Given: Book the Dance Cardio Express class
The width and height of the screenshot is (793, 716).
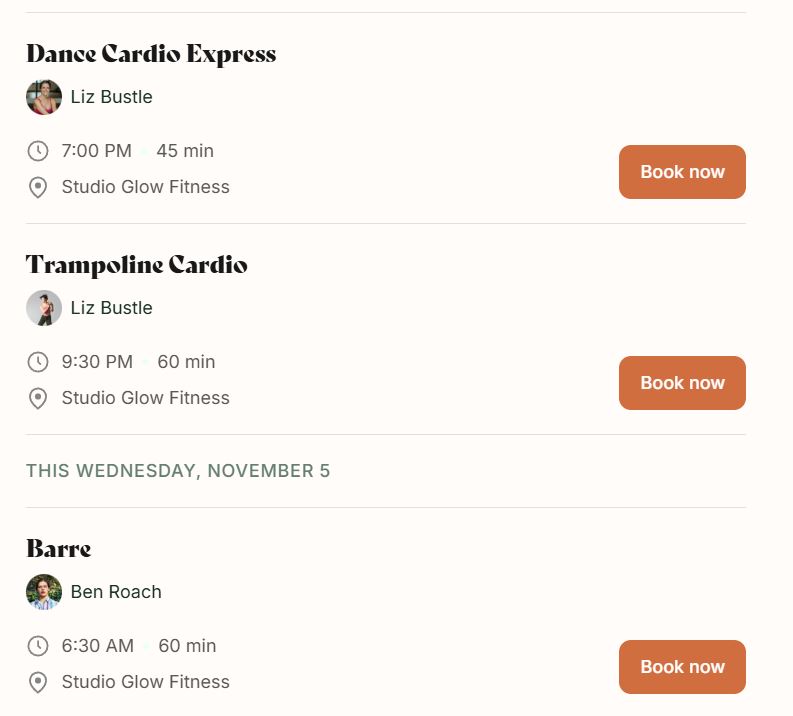Looking at the screenshot, I should [682, 172].
